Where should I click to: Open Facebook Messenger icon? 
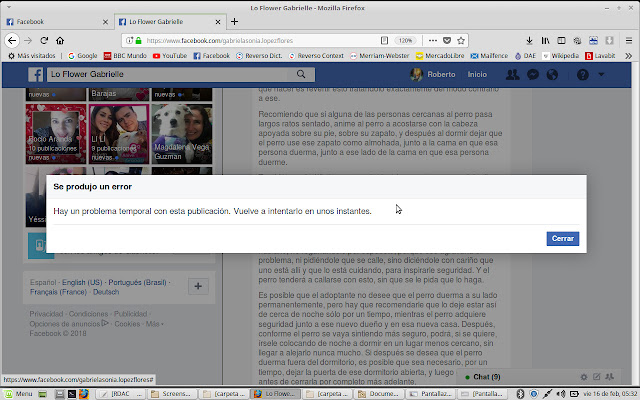coord(533,74)
